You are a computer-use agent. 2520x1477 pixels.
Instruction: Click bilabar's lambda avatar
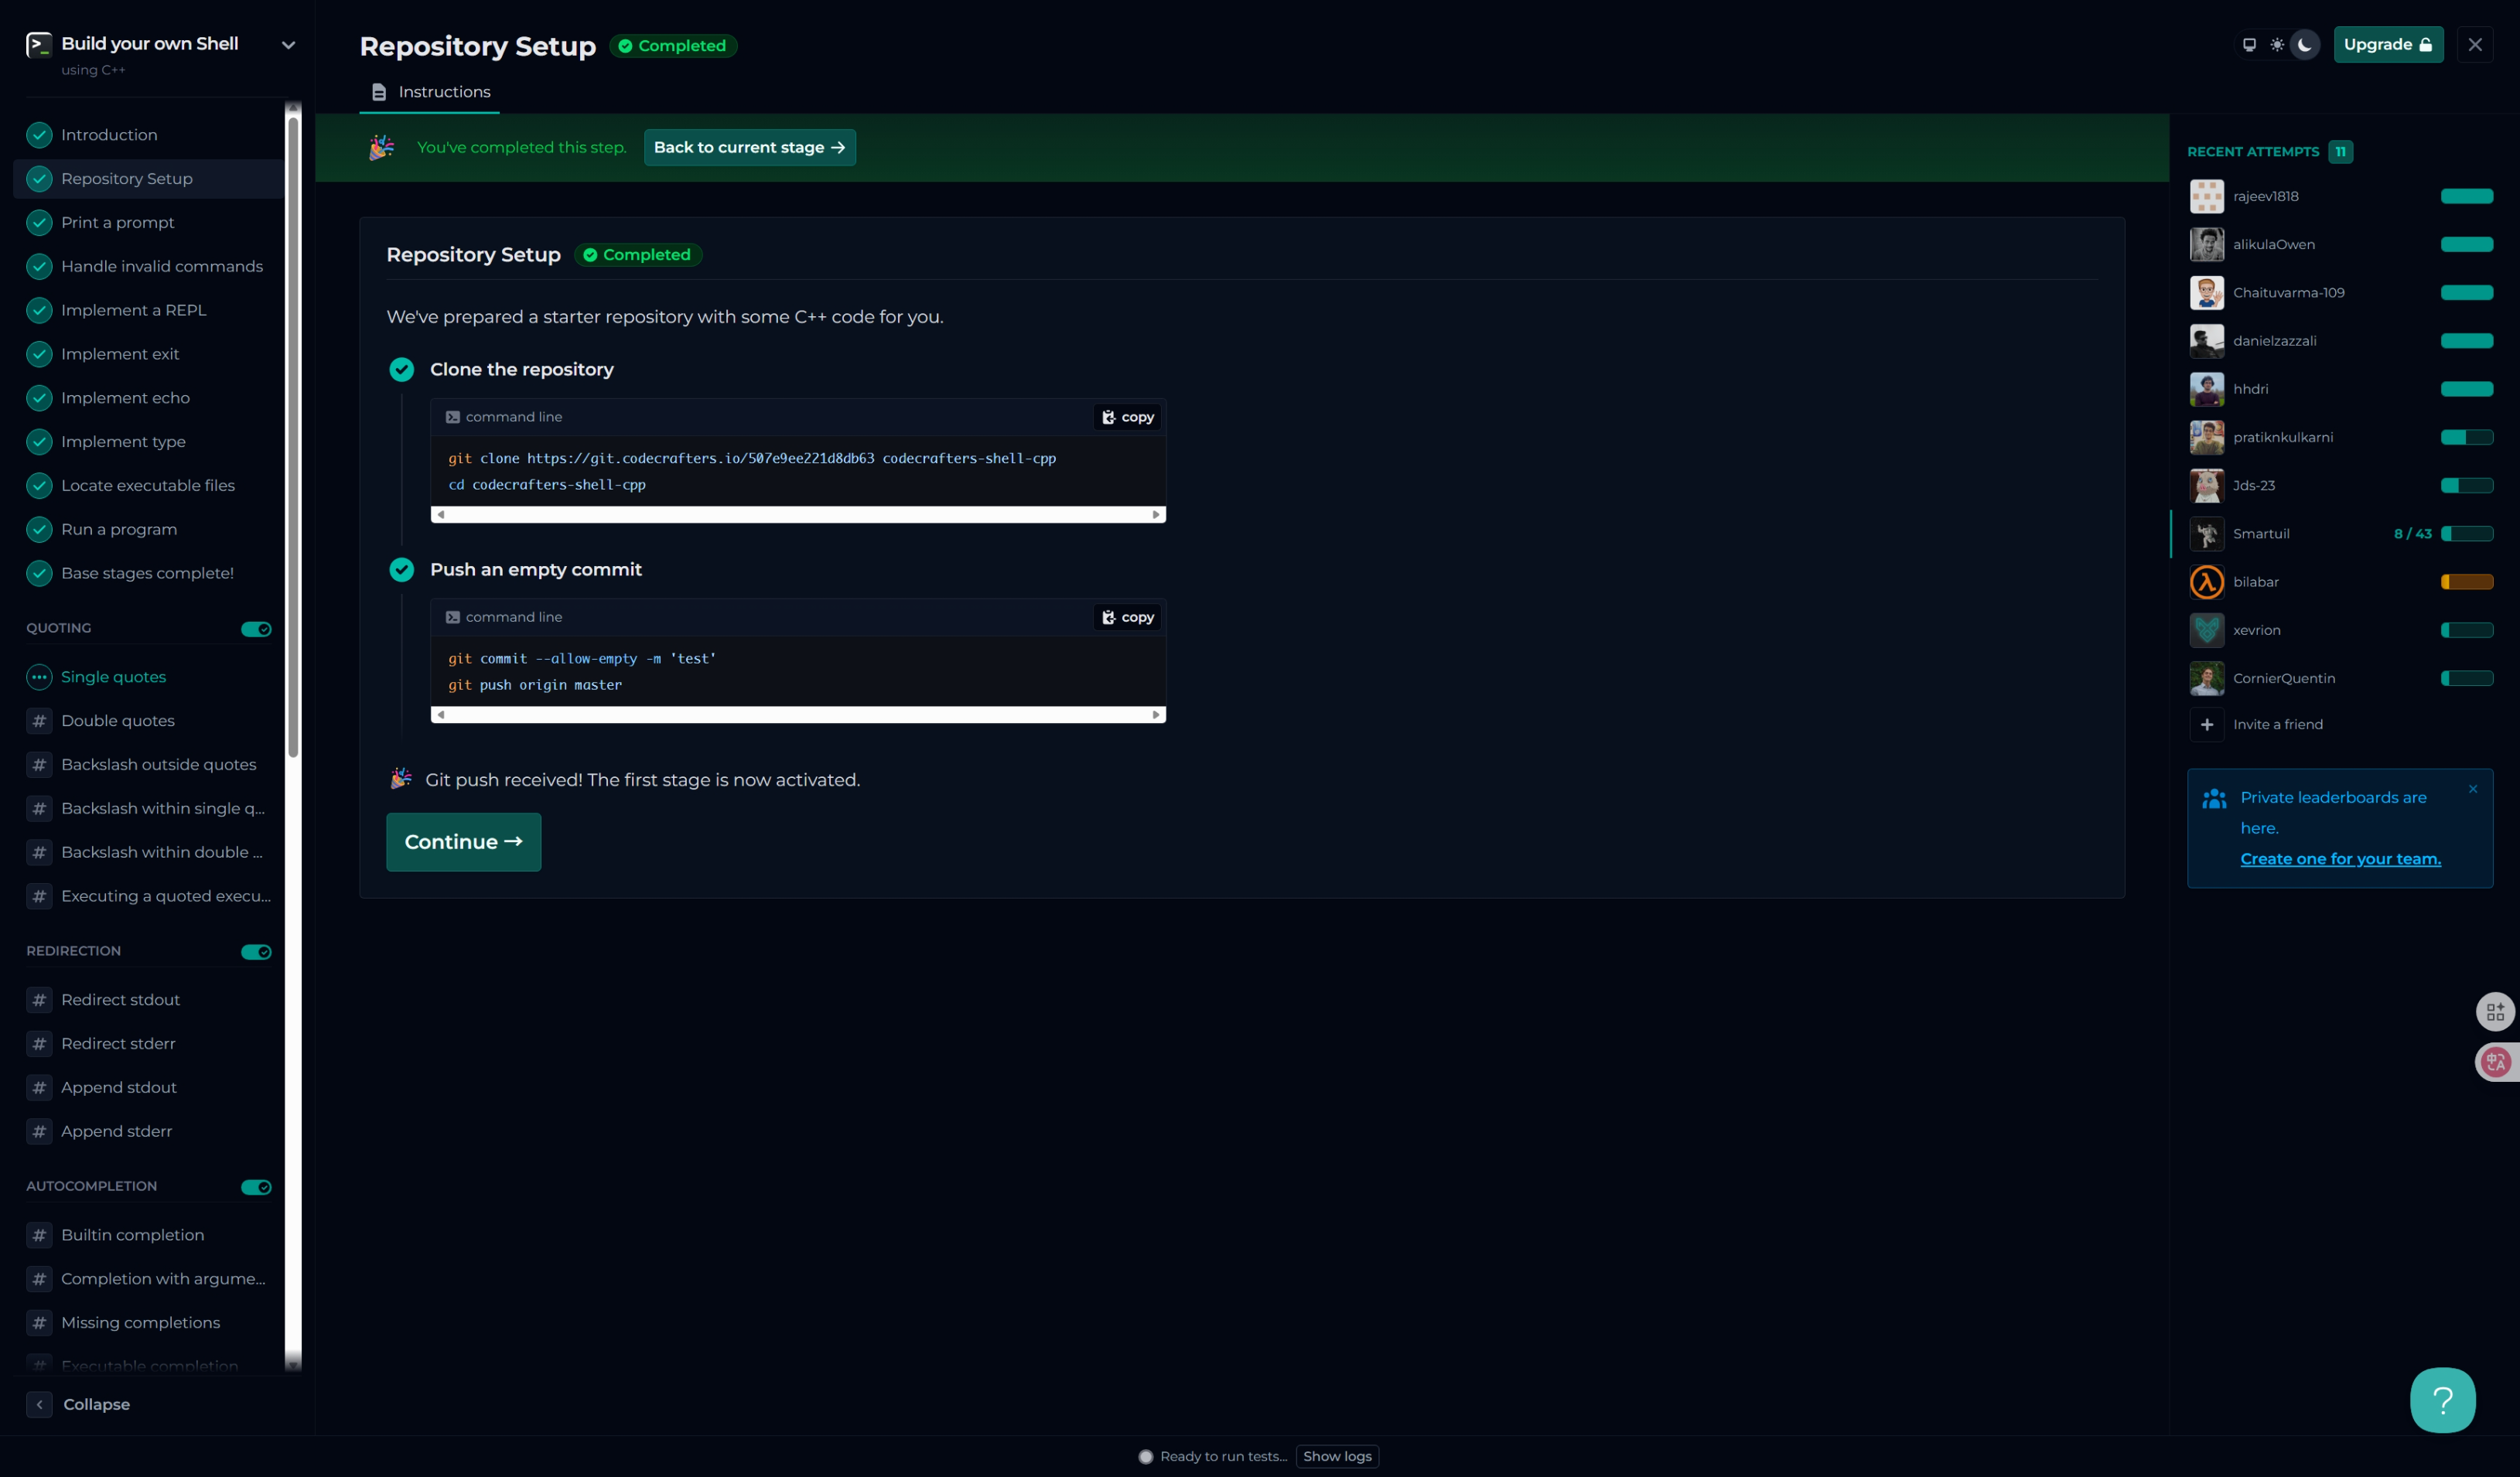point(2207,582)
